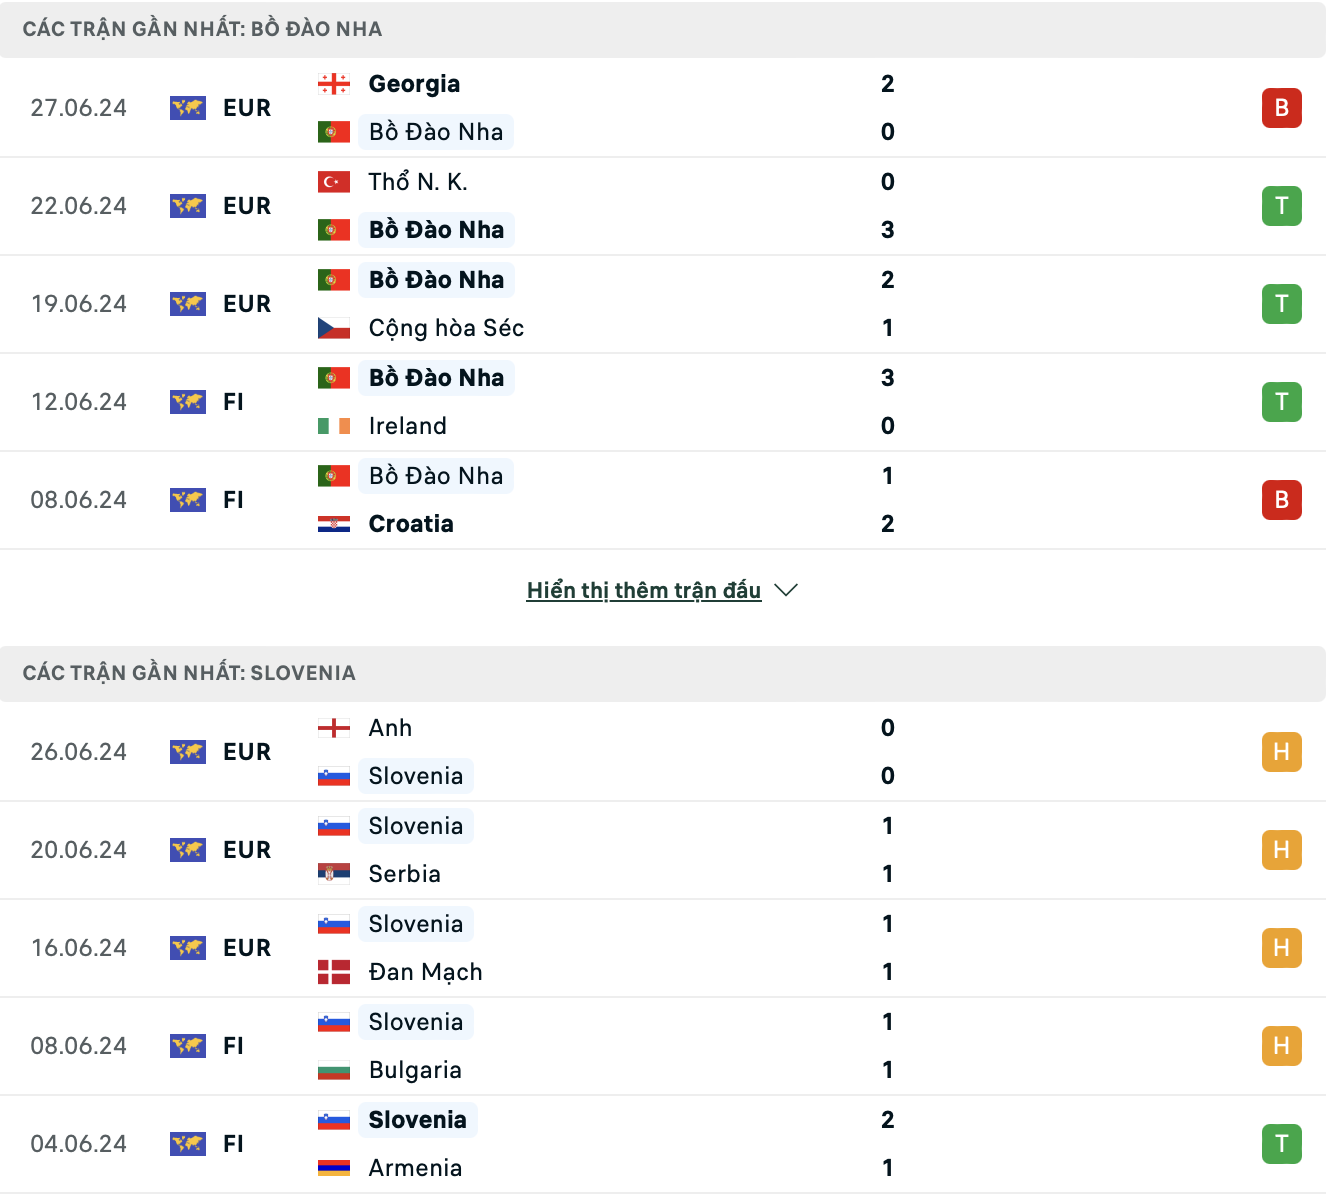Click the Georgia flag icon
This screenshot has height=1194, width=1328.
click(x=334, y=84)
